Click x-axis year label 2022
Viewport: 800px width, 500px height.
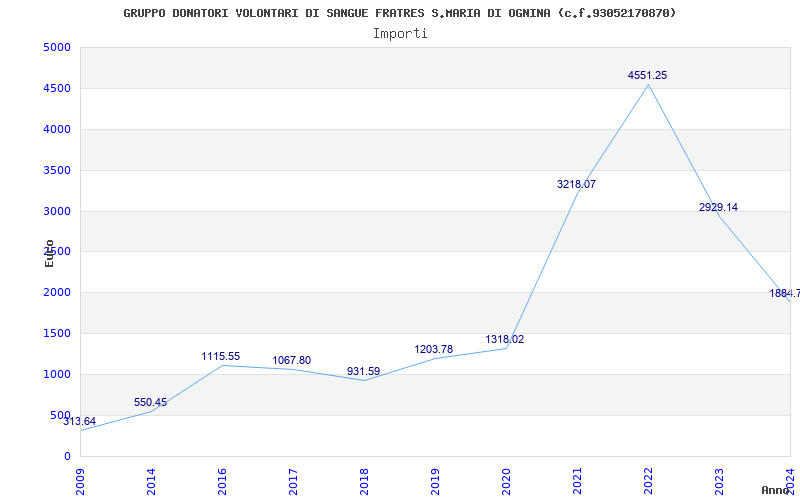[x=648, y=481]
